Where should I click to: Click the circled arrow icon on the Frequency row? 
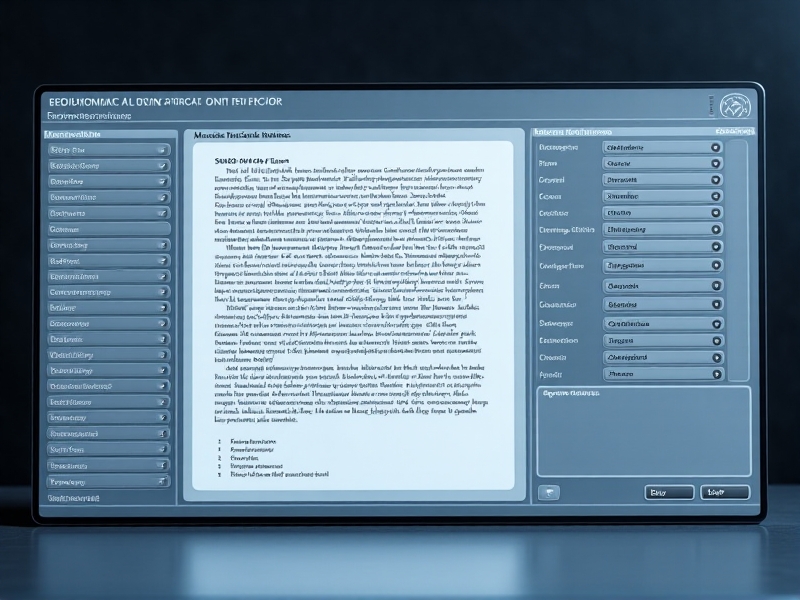click(716, 229)
